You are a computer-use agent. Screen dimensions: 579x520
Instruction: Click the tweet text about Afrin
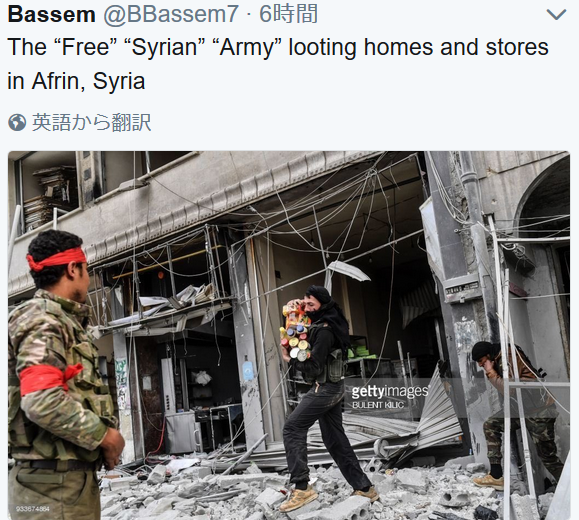coord(278,64)
